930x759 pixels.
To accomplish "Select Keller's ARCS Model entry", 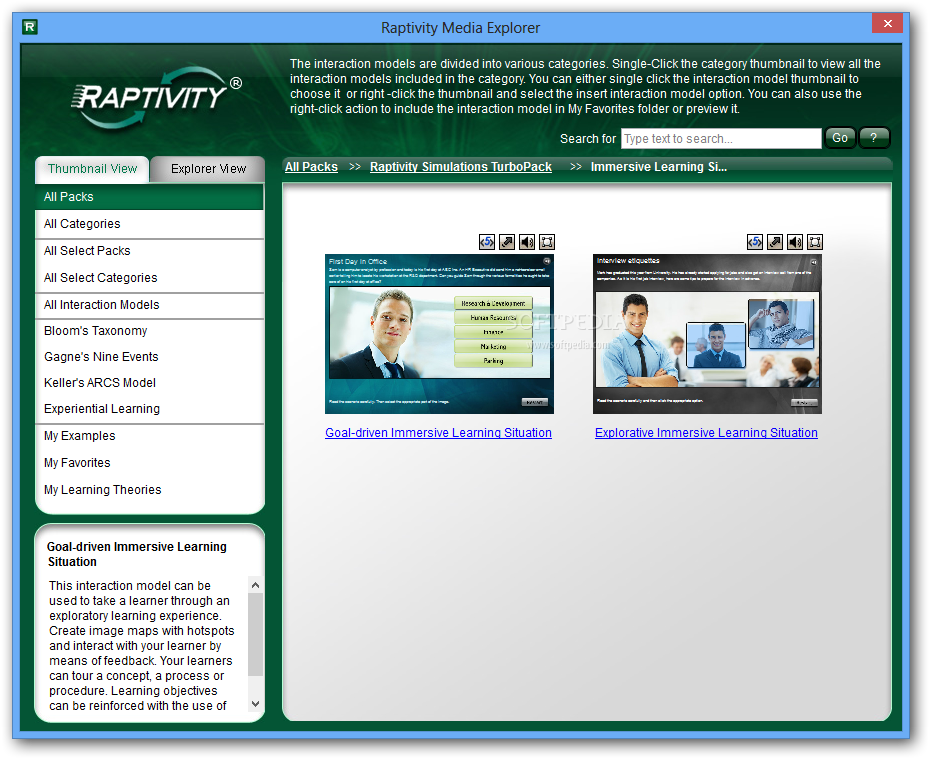I will (x=149, y=383).
